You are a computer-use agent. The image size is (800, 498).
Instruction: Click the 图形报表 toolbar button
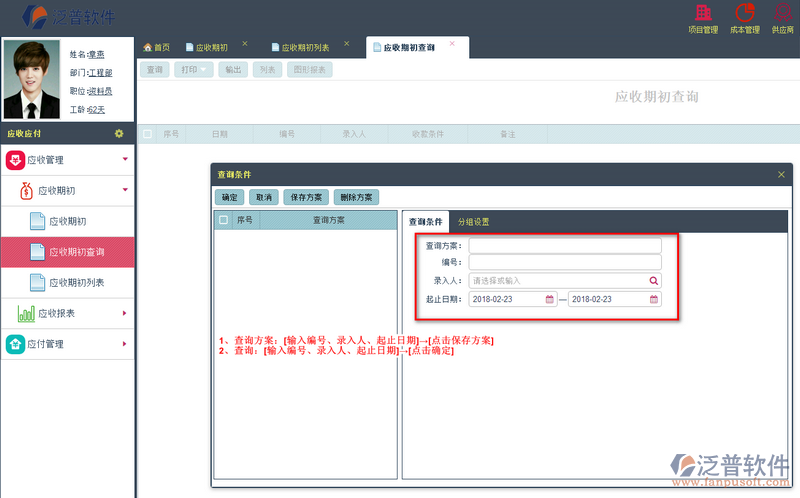pos(310,70)
